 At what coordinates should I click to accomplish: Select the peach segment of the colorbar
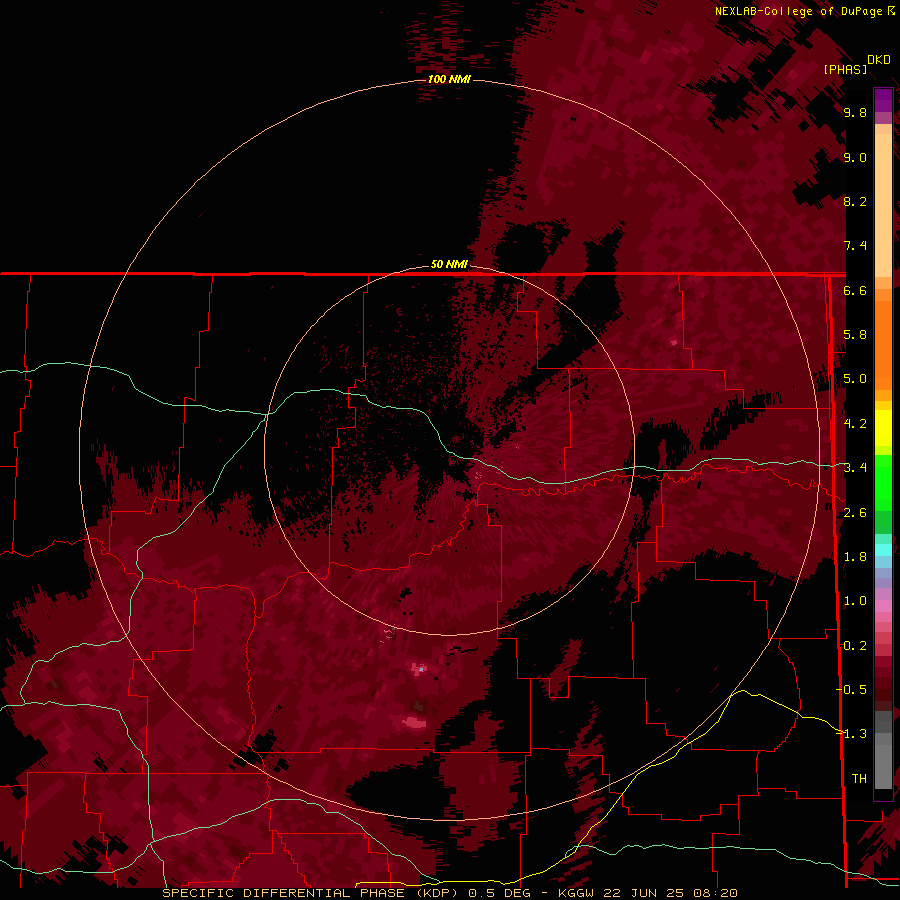[883, 201]
